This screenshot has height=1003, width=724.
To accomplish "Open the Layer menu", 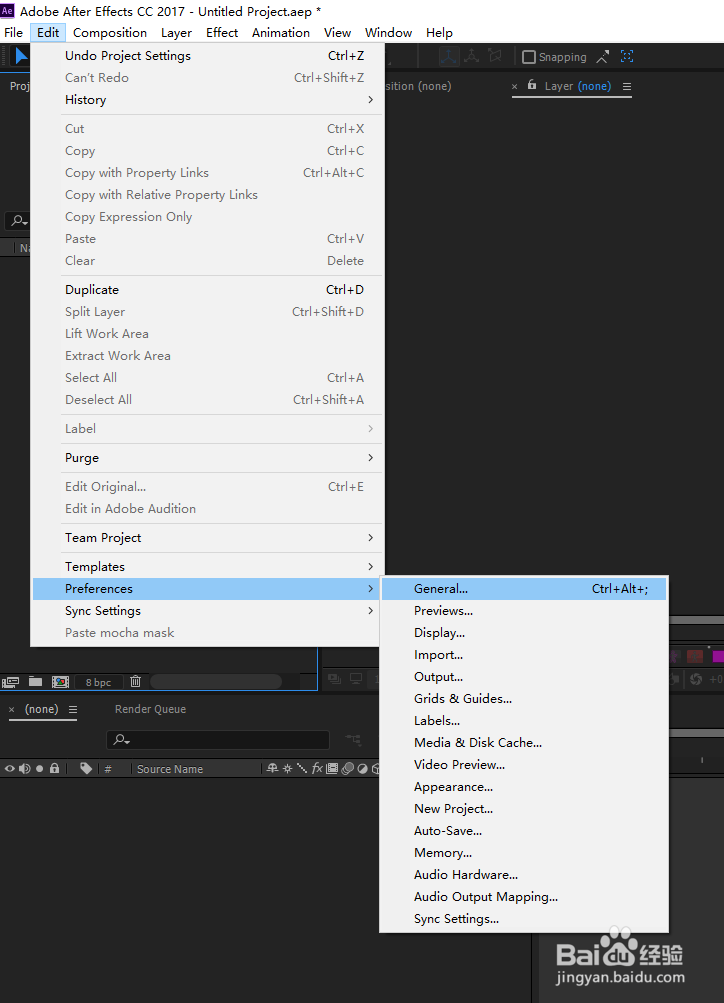I will click(176, 33).
